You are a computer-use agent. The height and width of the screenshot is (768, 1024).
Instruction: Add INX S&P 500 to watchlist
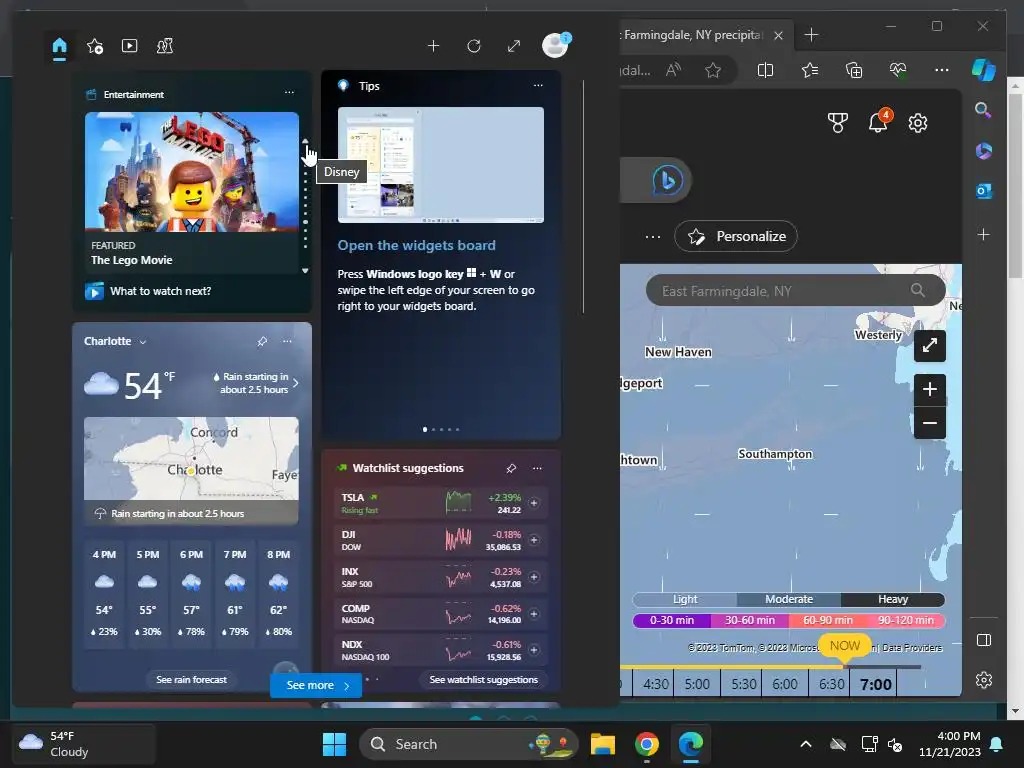tap(534, 577)
